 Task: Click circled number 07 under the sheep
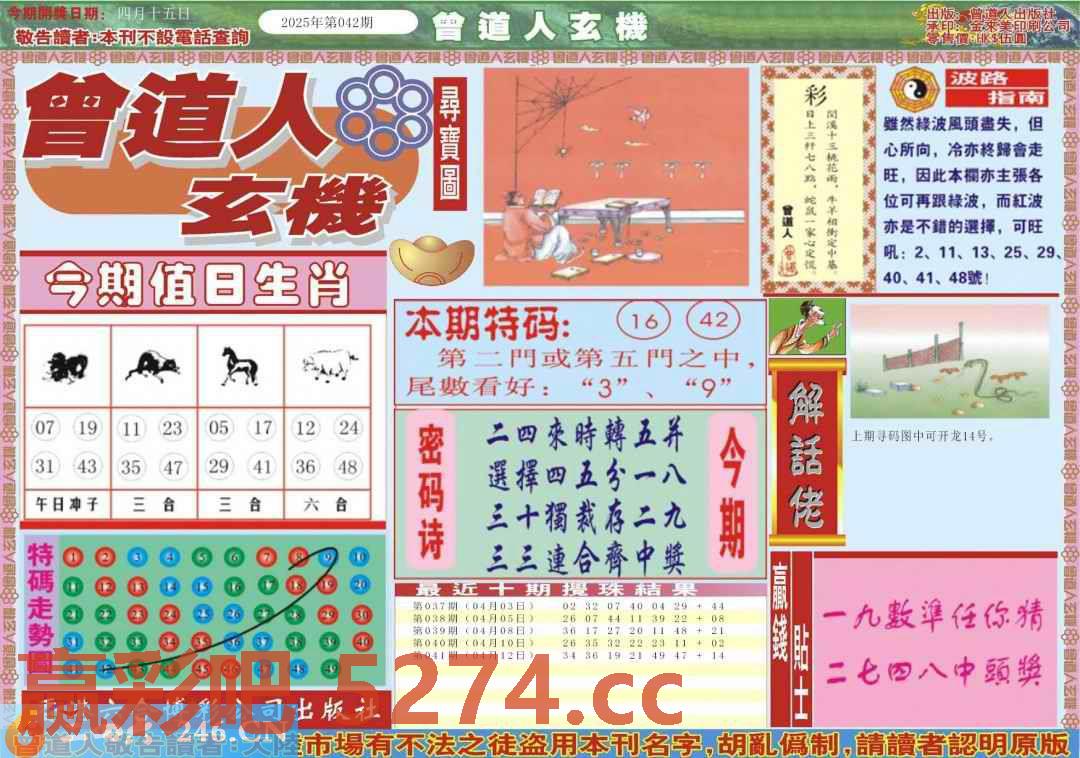tap(45, 428)
